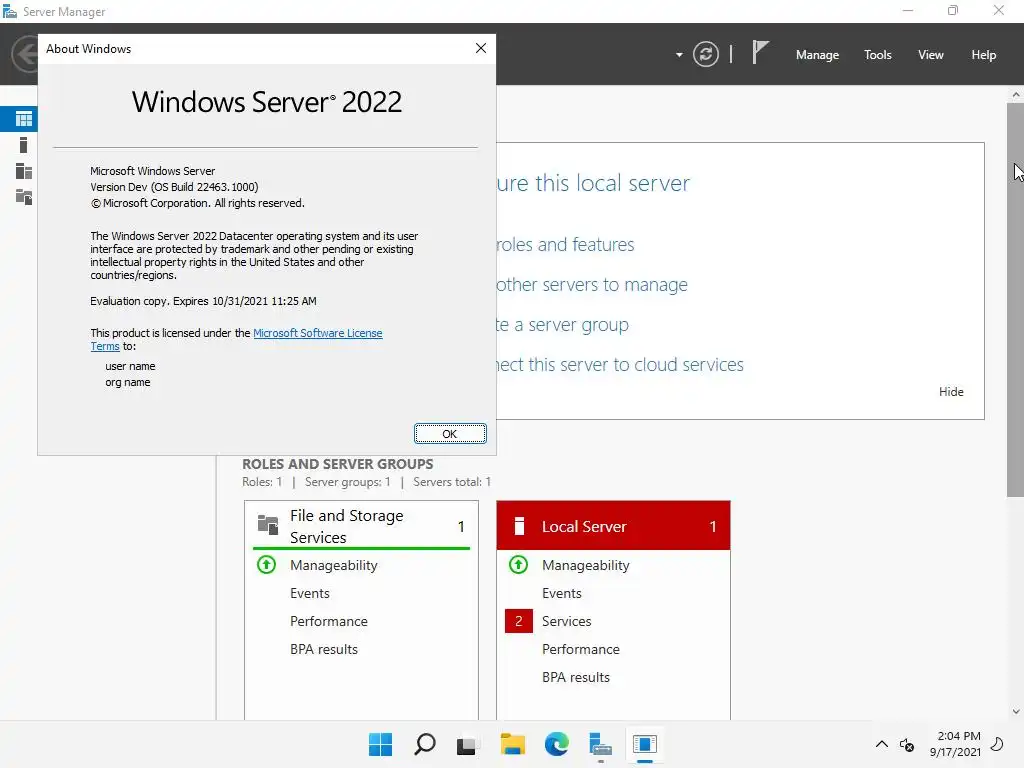
Task: Open Performance in Local Server tile
Action: (581, 649)
